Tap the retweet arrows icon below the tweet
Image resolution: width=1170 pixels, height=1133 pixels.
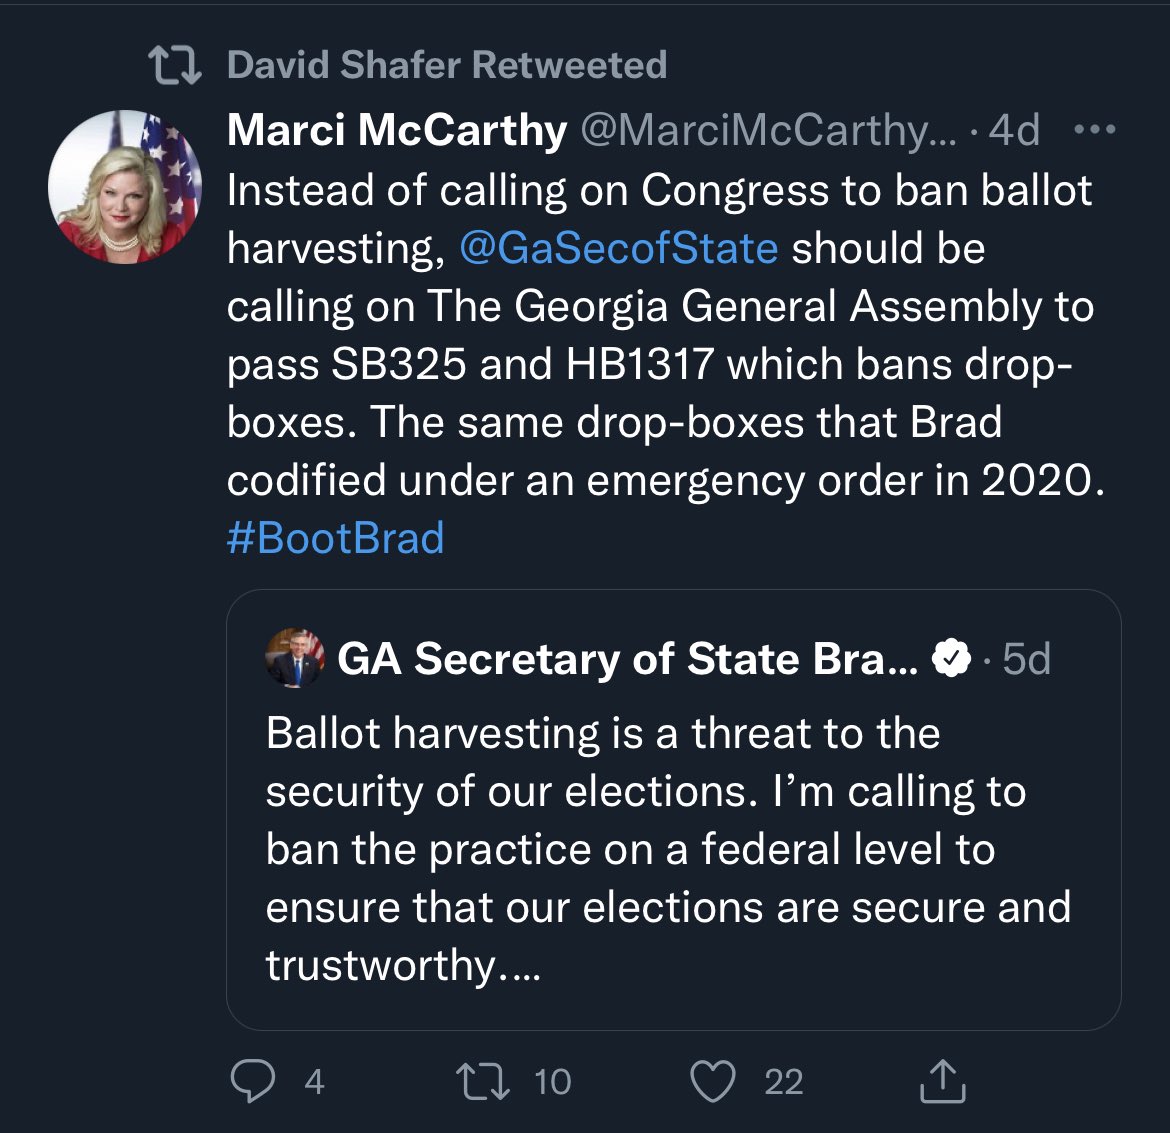pos(483,1082)
